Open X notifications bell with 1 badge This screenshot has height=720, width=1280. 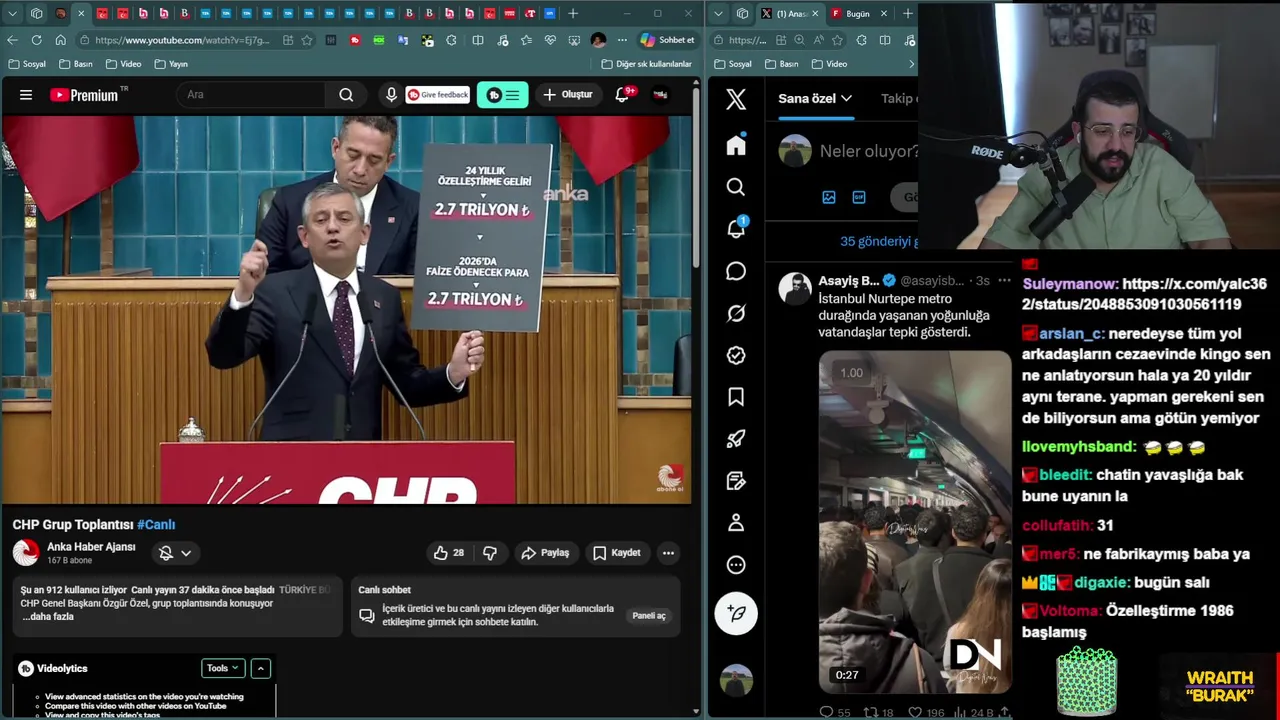pyautogui.click(x=736, y=229)
